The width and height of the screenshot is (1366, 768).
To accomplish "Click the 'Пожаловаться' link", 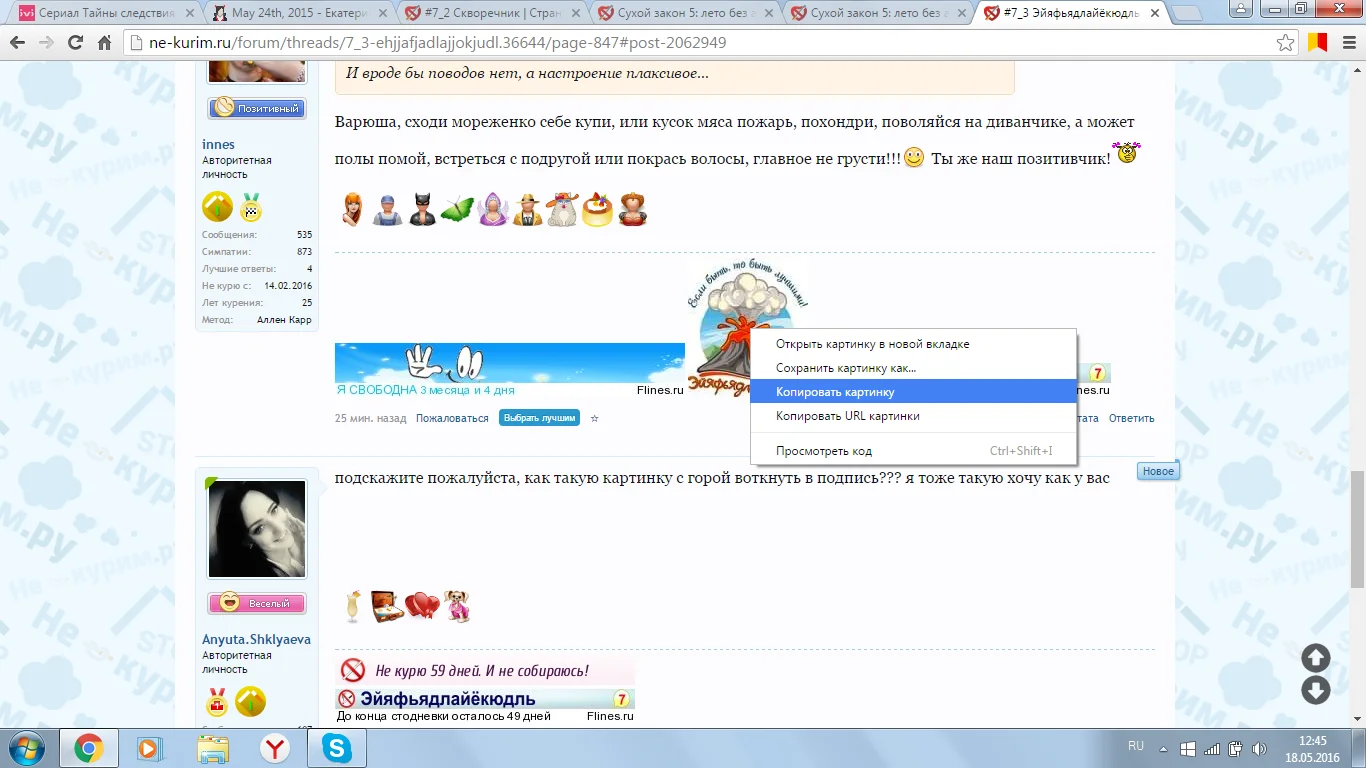I will pos(452,418).
